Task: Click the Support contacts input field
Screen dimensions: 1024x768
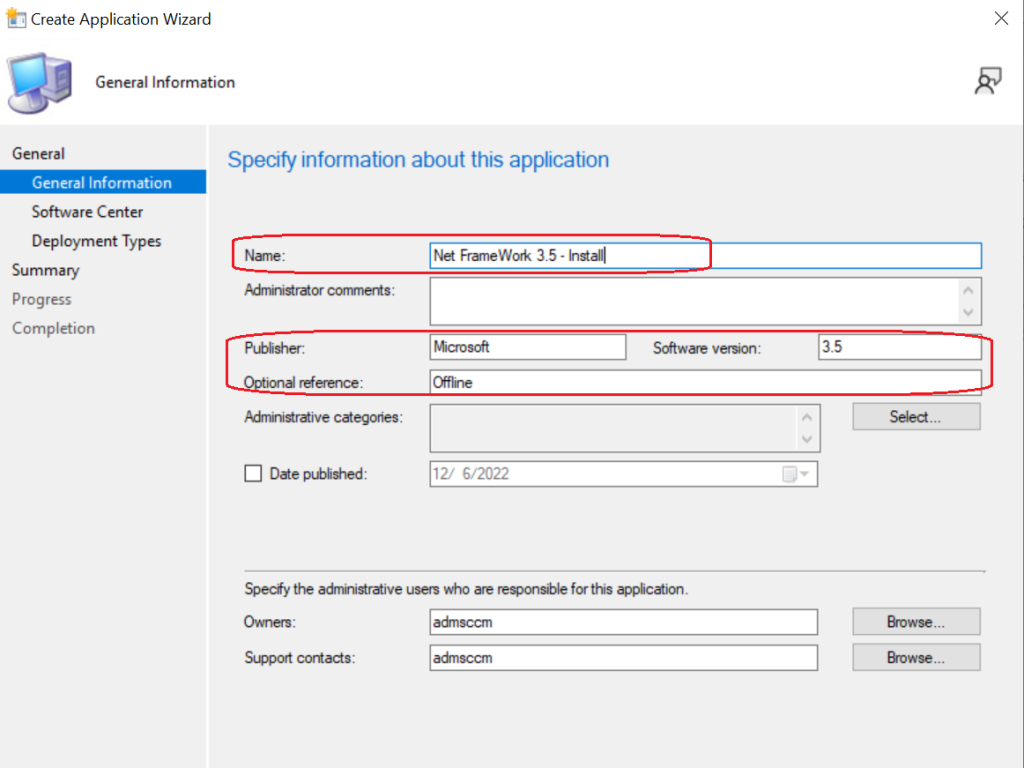Action: pos(624,658)
